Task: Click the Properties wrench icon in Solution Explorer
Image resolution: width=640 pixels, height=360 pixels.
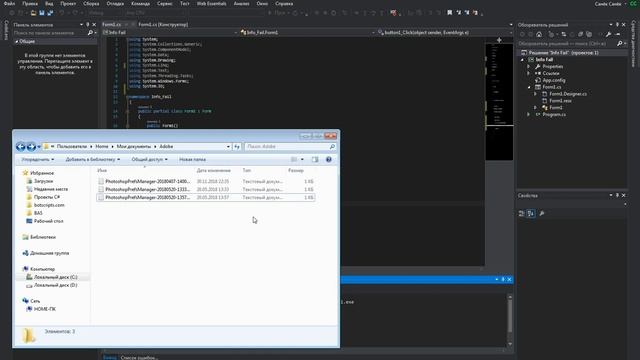Action: 608,34
